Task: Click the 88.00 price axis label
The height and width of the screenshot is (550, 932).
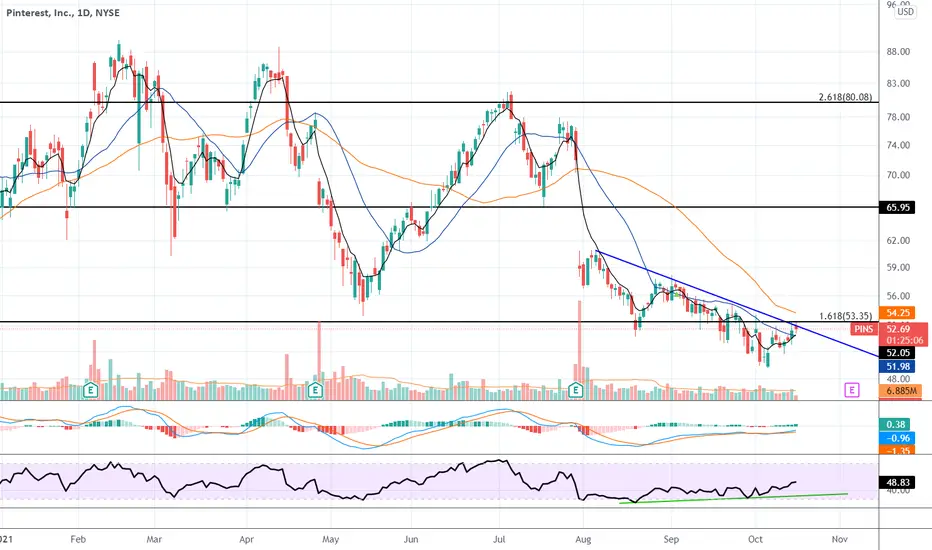Action: [898, 52]
